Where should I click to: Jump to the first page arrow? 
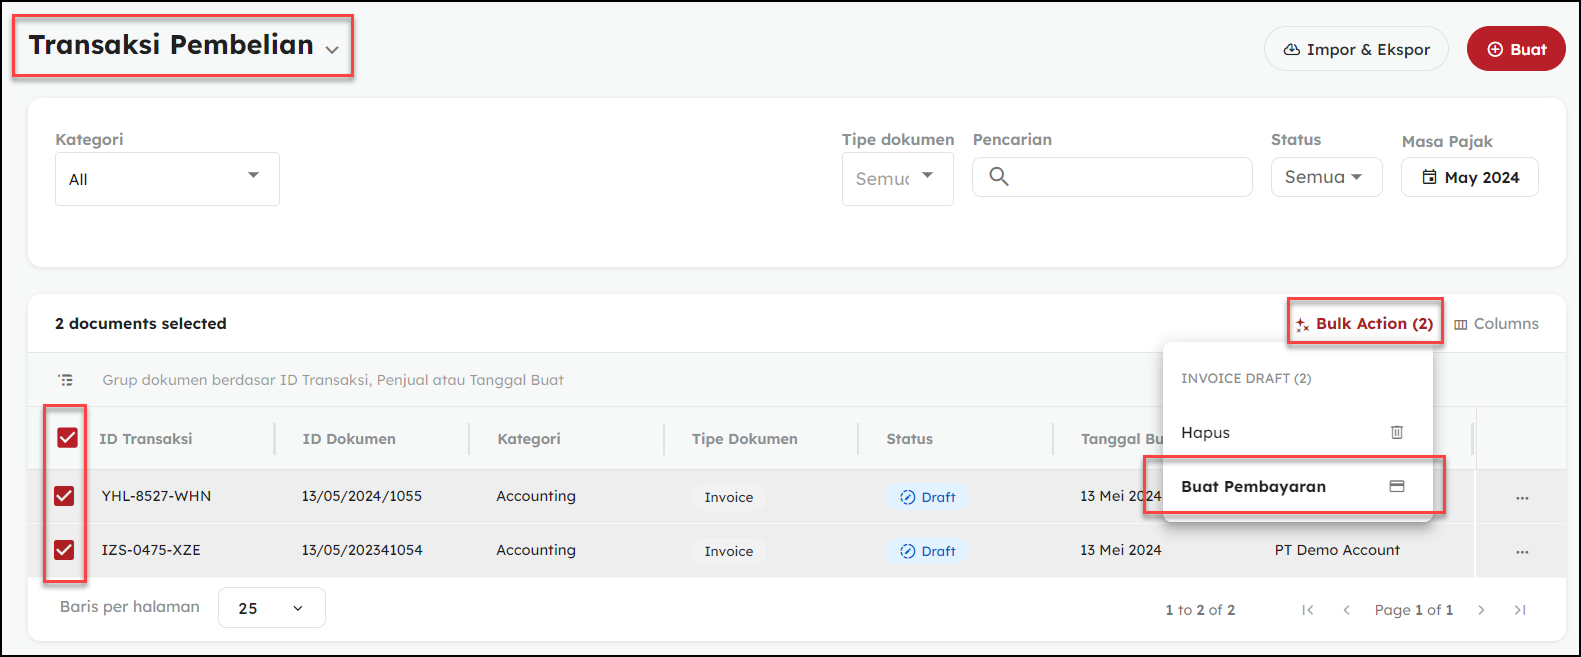pos(1307,610)
